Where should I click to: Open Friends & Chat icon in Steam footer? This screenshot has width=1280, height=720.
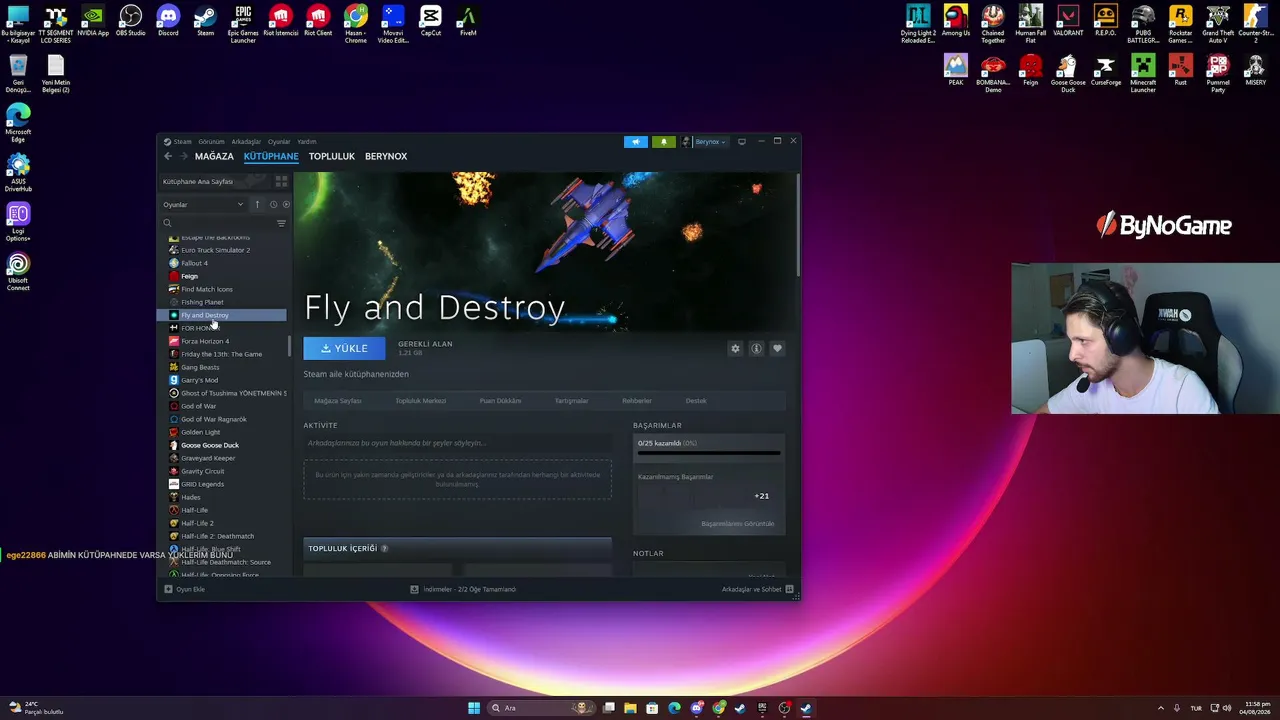click(x=790, y=589)
